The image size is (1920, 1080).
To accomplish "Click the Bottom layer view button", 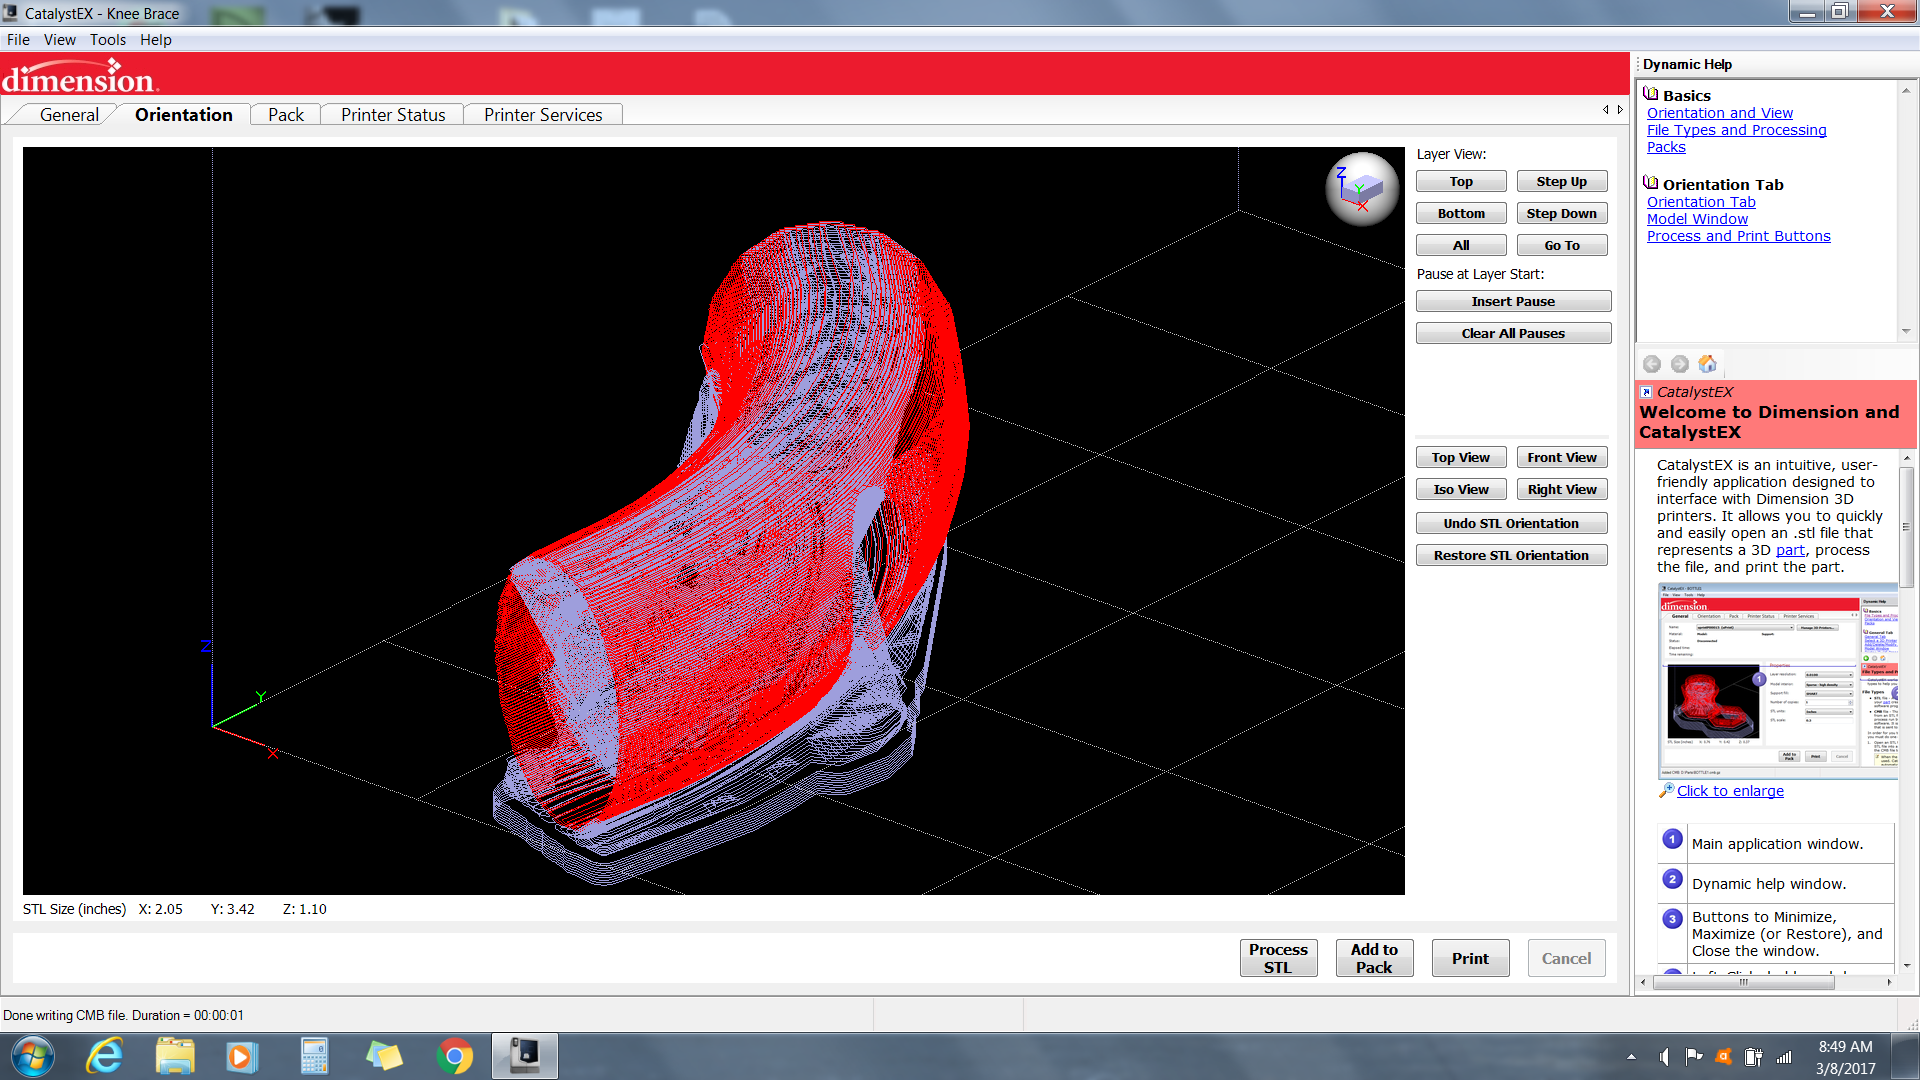I will pos(1461,213).
